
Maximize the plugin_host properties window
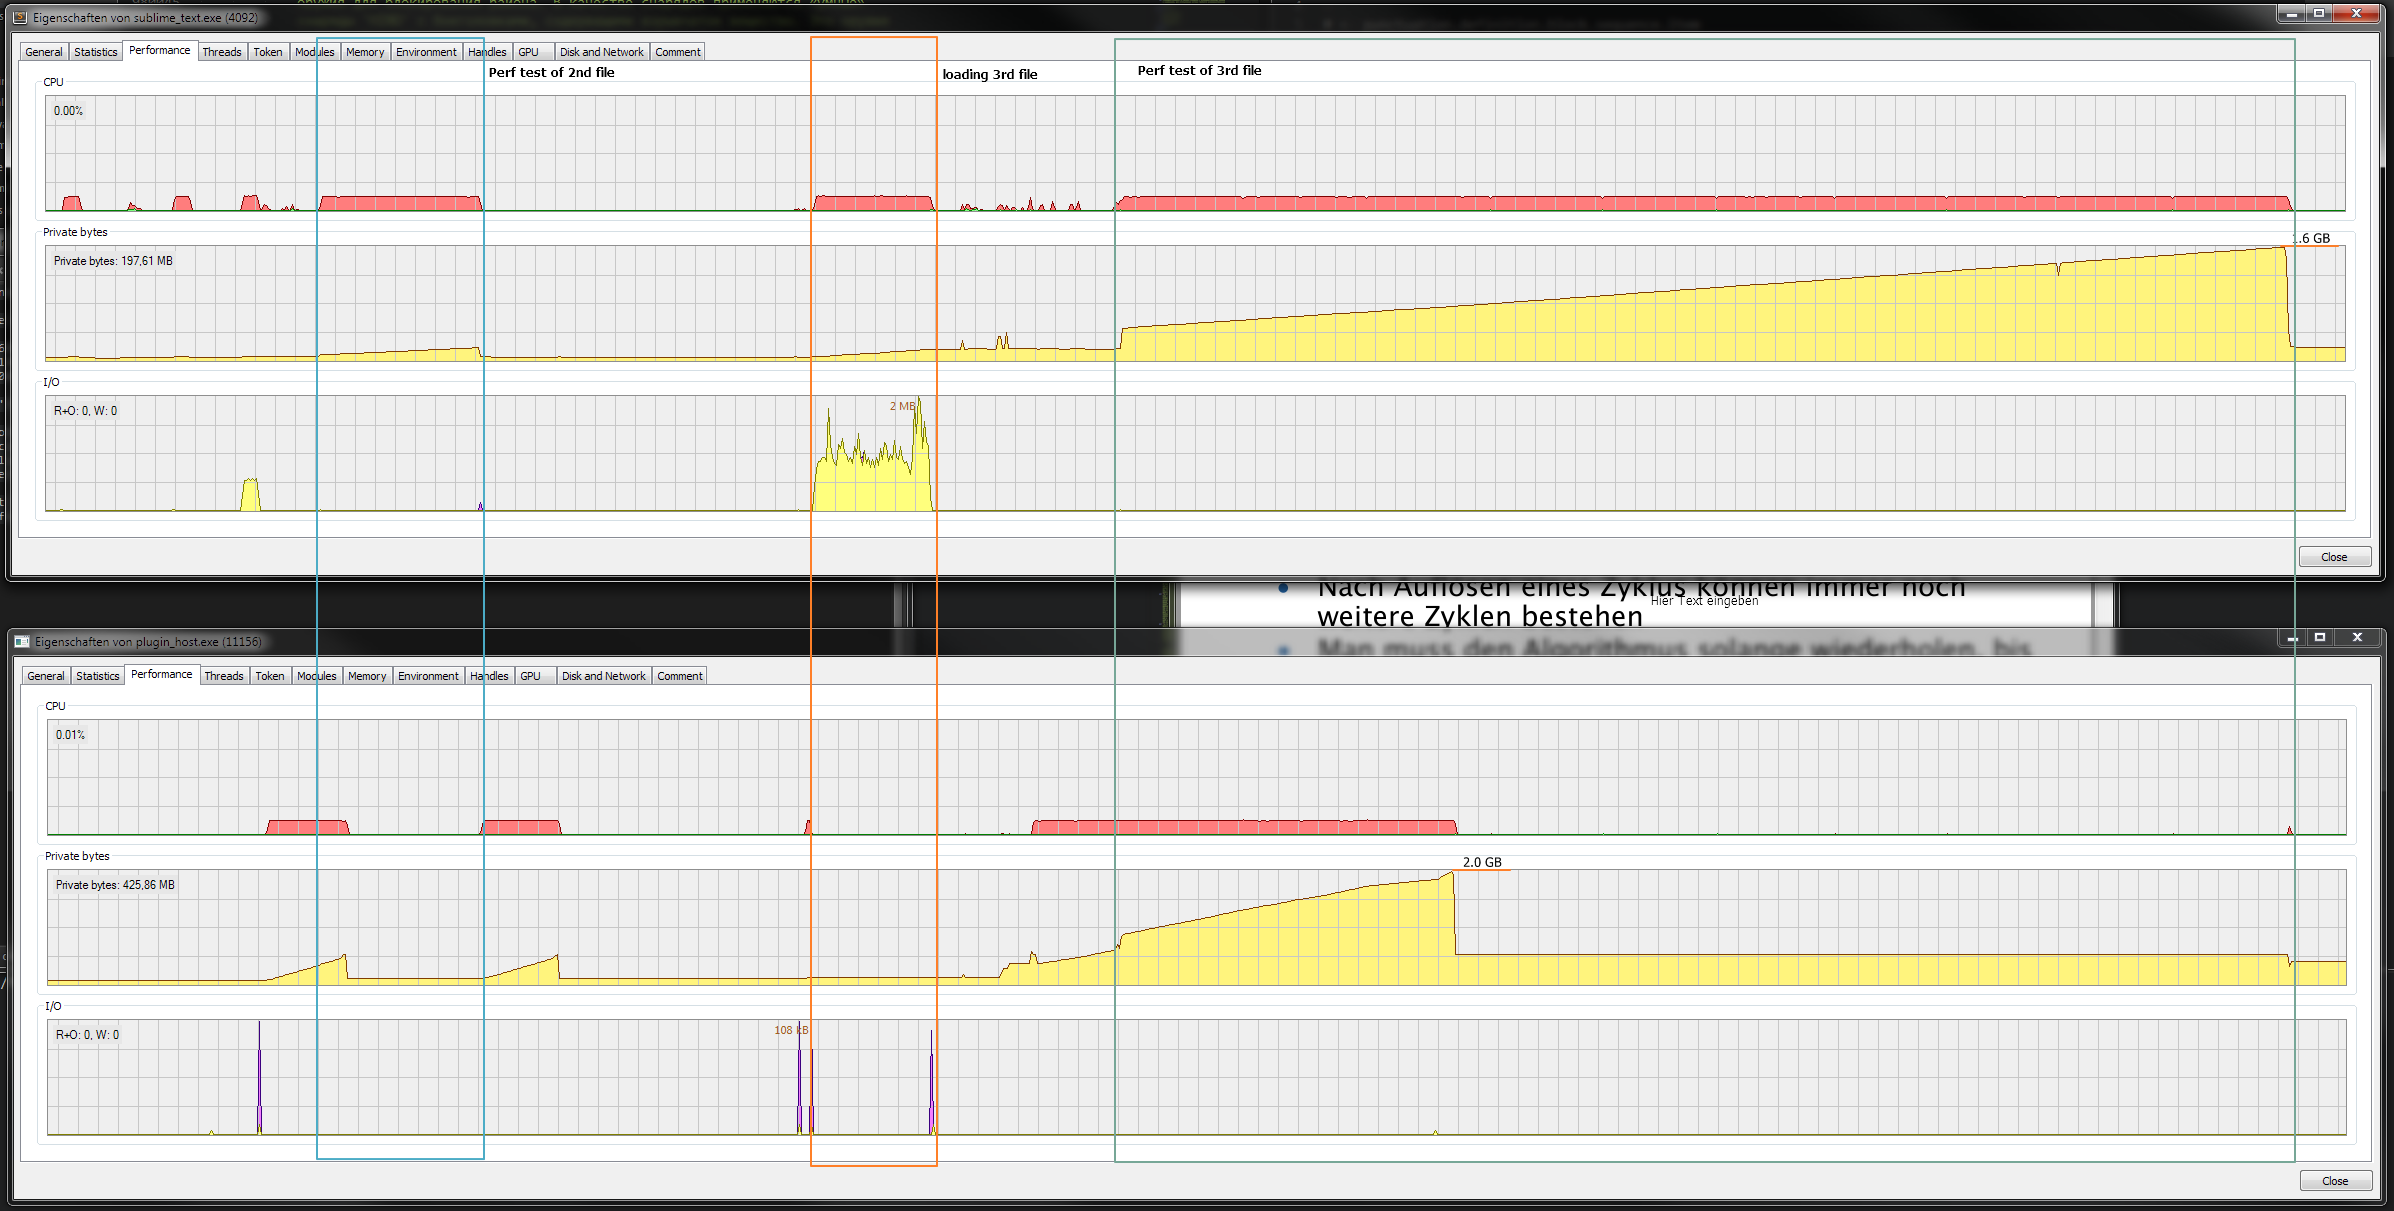2320,637
